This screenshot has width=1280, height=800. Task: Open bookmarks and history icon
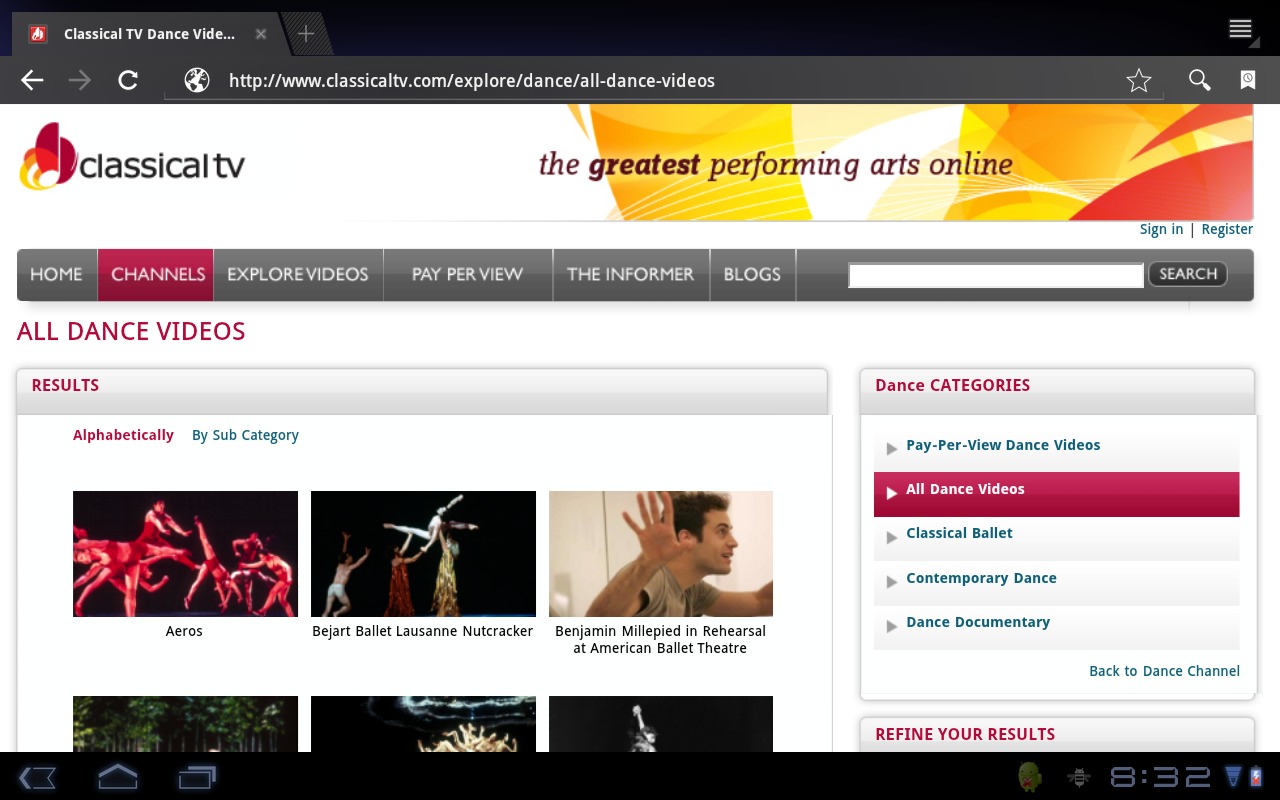[1248, 80]
